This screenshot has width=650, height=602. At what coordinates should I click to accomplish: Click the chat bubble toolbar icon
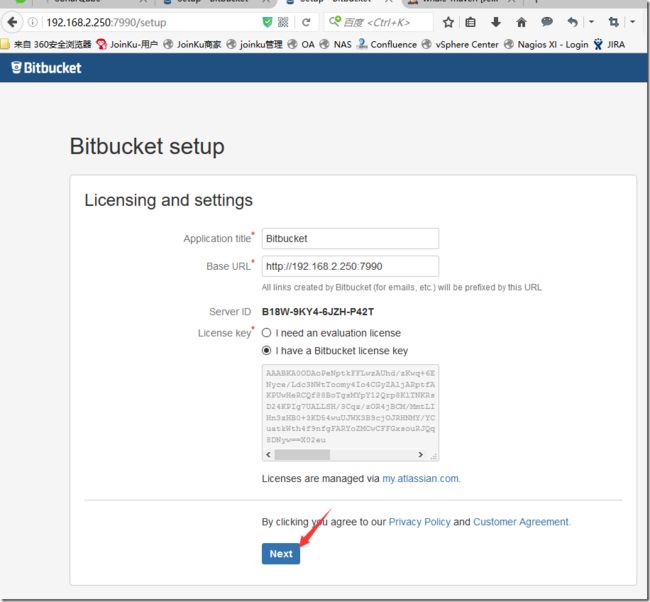point(547,22)
